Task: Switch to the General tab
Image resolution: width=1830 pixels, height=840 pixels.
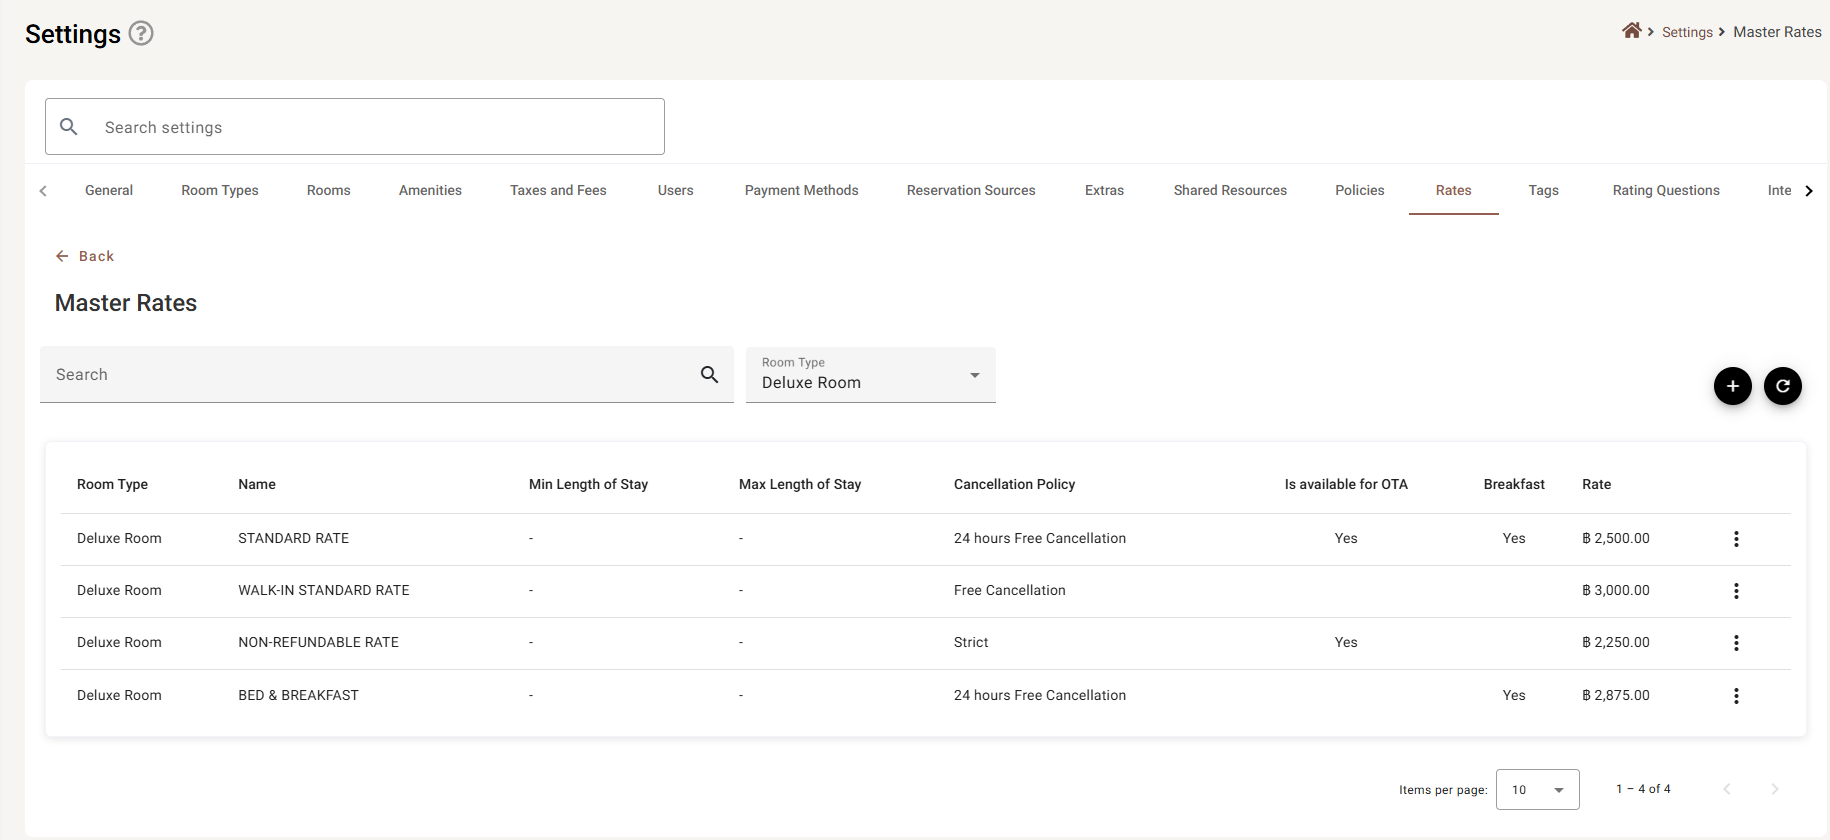Action: tap(109, 190)
